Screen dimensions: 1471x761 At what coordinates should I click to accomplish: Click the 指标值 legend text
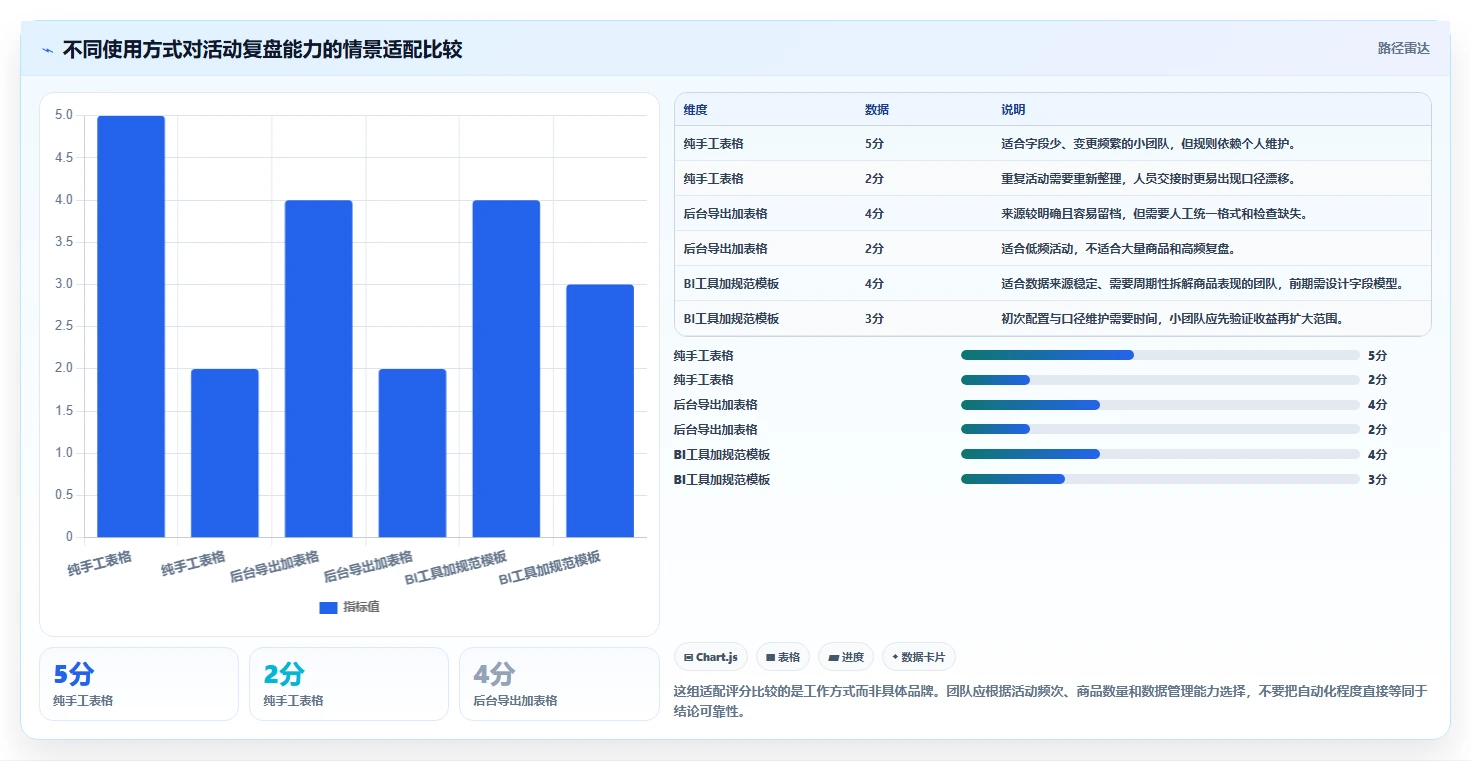(x=361, y=607)
